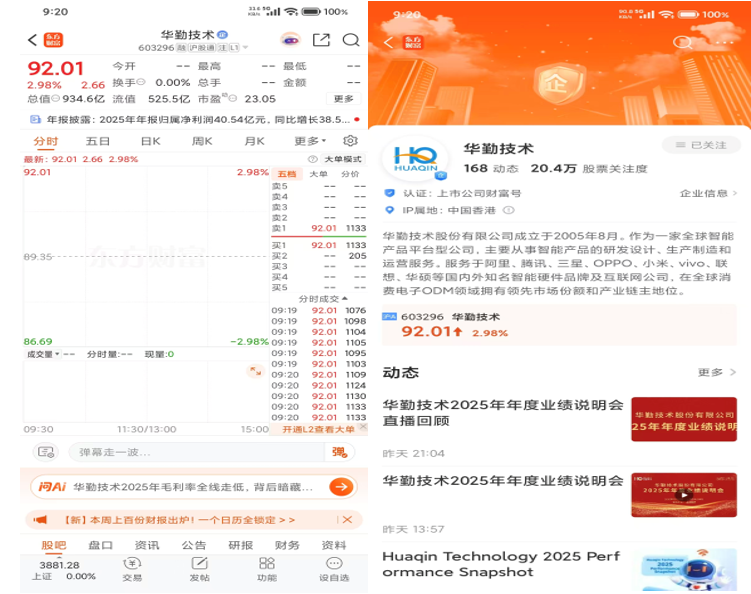Open the 直播回顾 red thumbnail

pyautogui.click(x=684, y=419)
